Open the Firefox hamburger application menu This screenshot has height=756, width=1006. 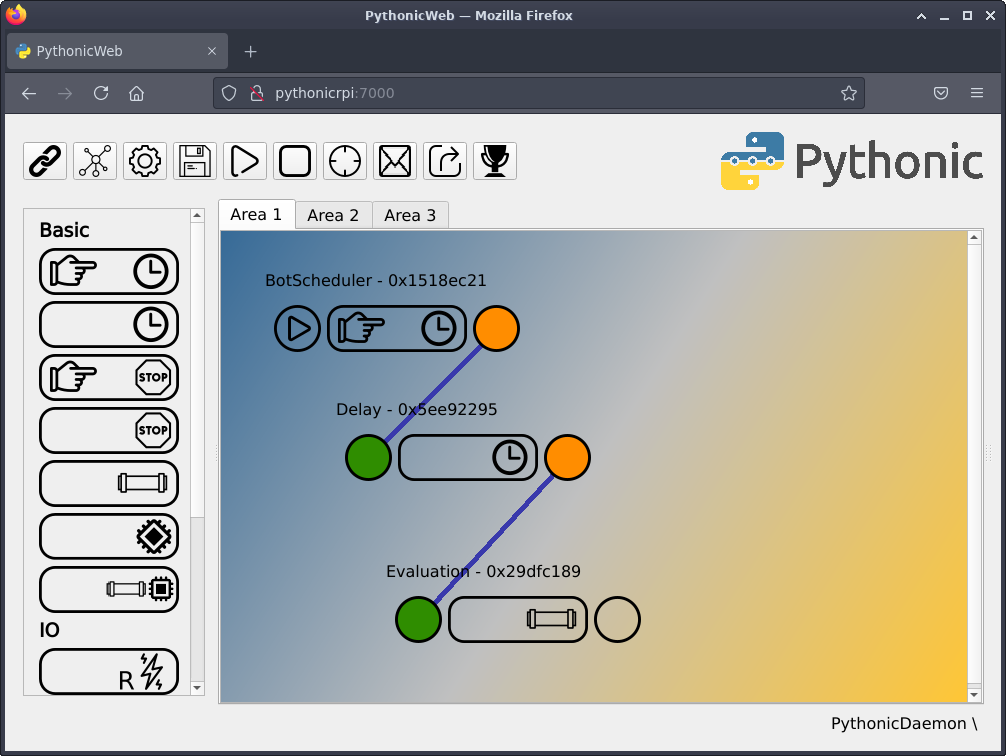click(x=976, y=92)
